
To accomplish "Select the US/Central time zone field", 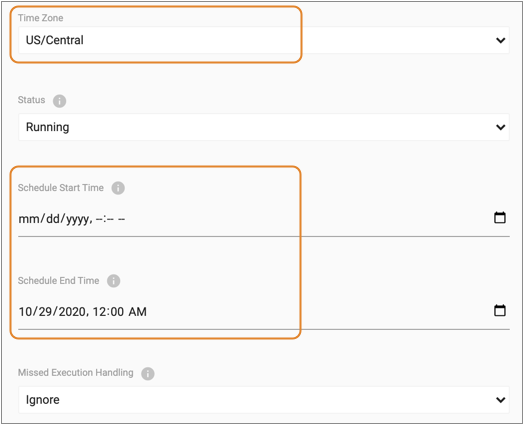I will click(264, 40).
